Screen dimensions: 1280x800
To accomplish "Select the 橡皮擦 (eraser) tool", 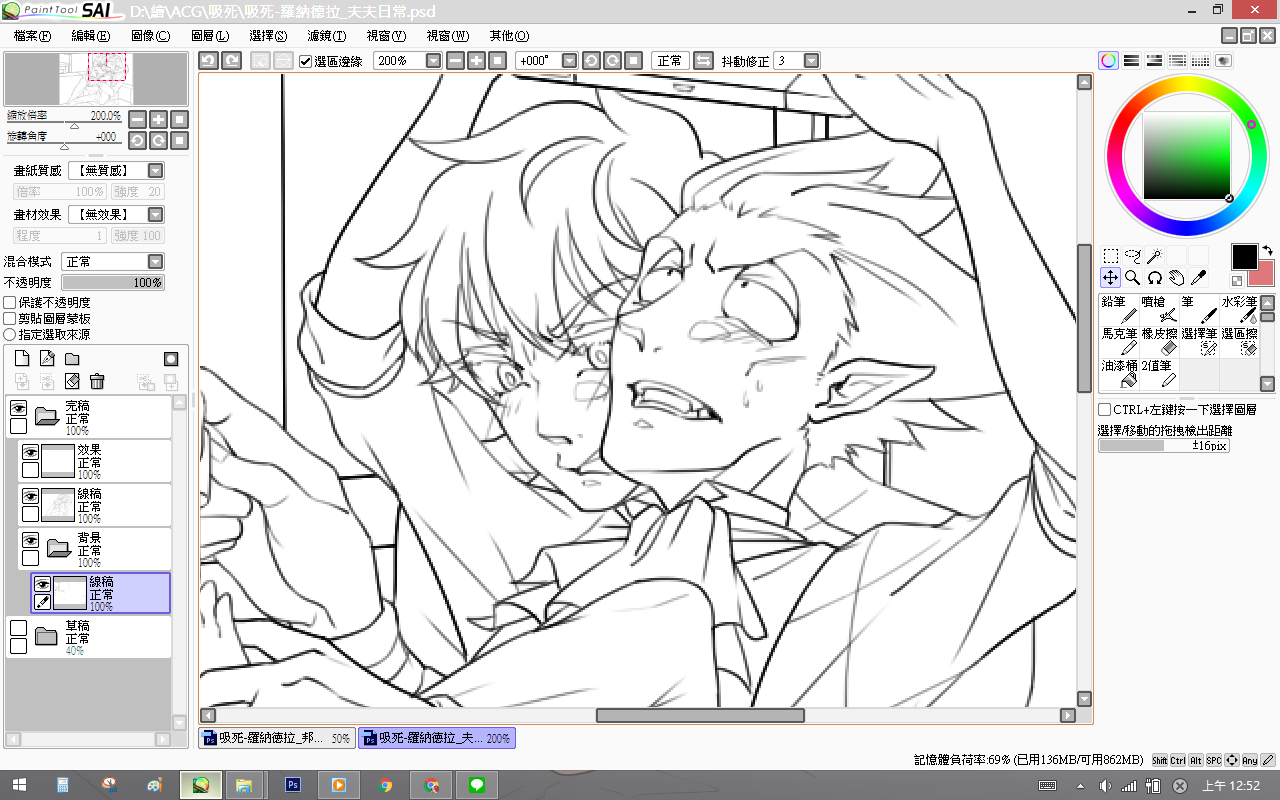I will [1159, 341].
